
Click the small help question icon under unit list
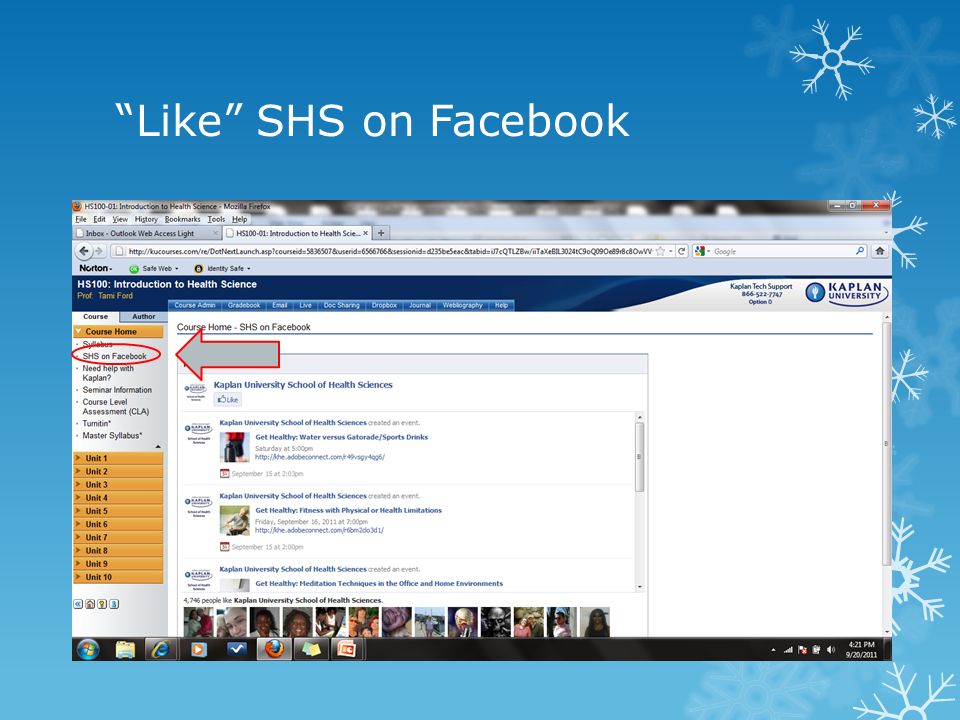pos(102,604)
